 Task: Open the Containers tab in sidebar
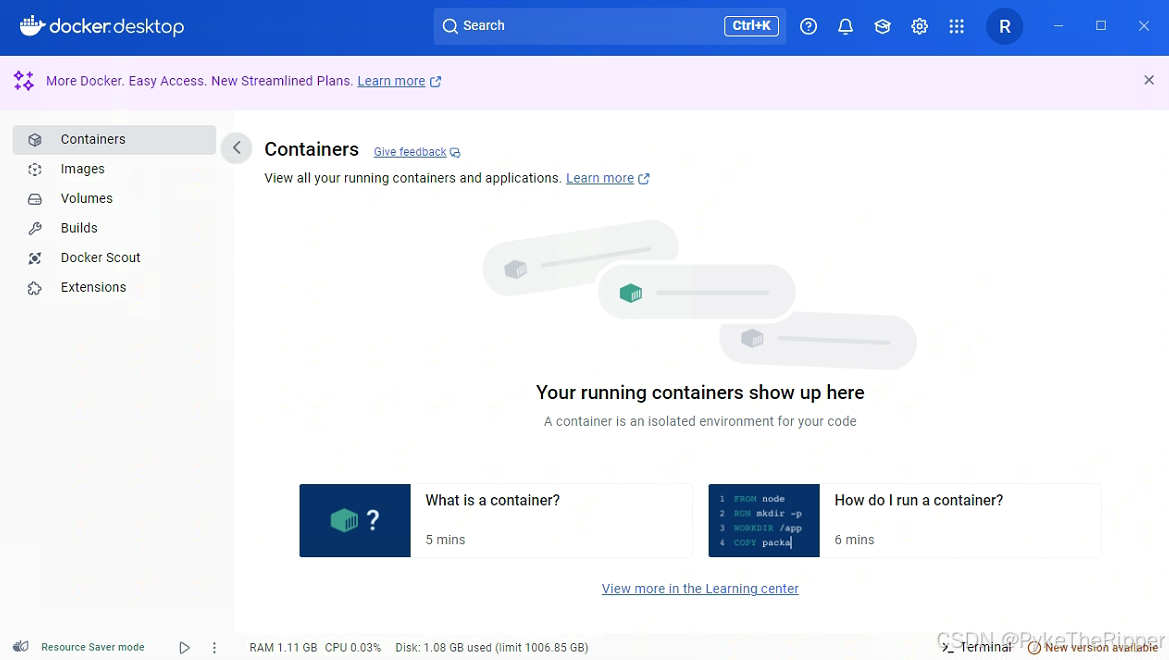click(114, 139)
